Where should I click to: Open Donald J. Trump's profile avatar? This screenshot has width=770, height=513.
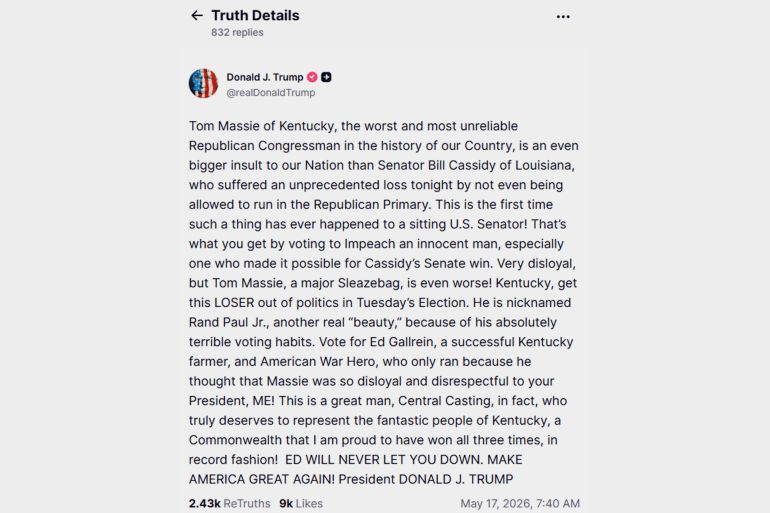(x=203, y=83)
